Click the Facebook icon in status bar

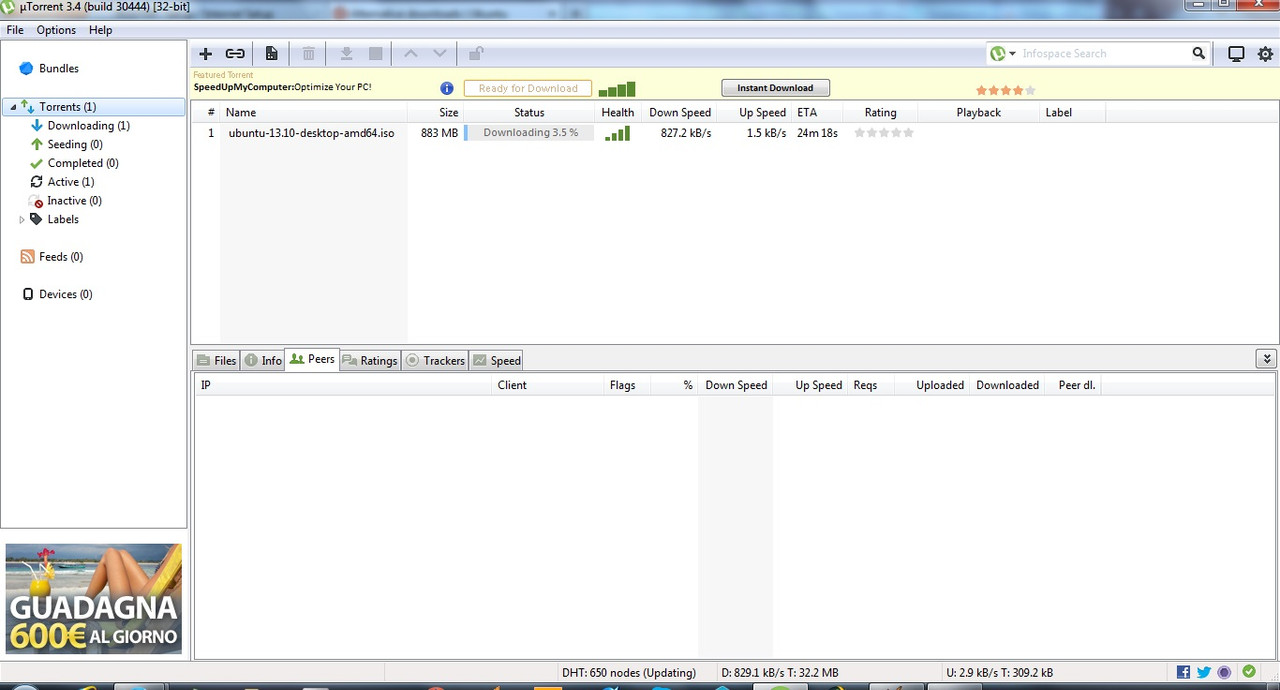1183,673
